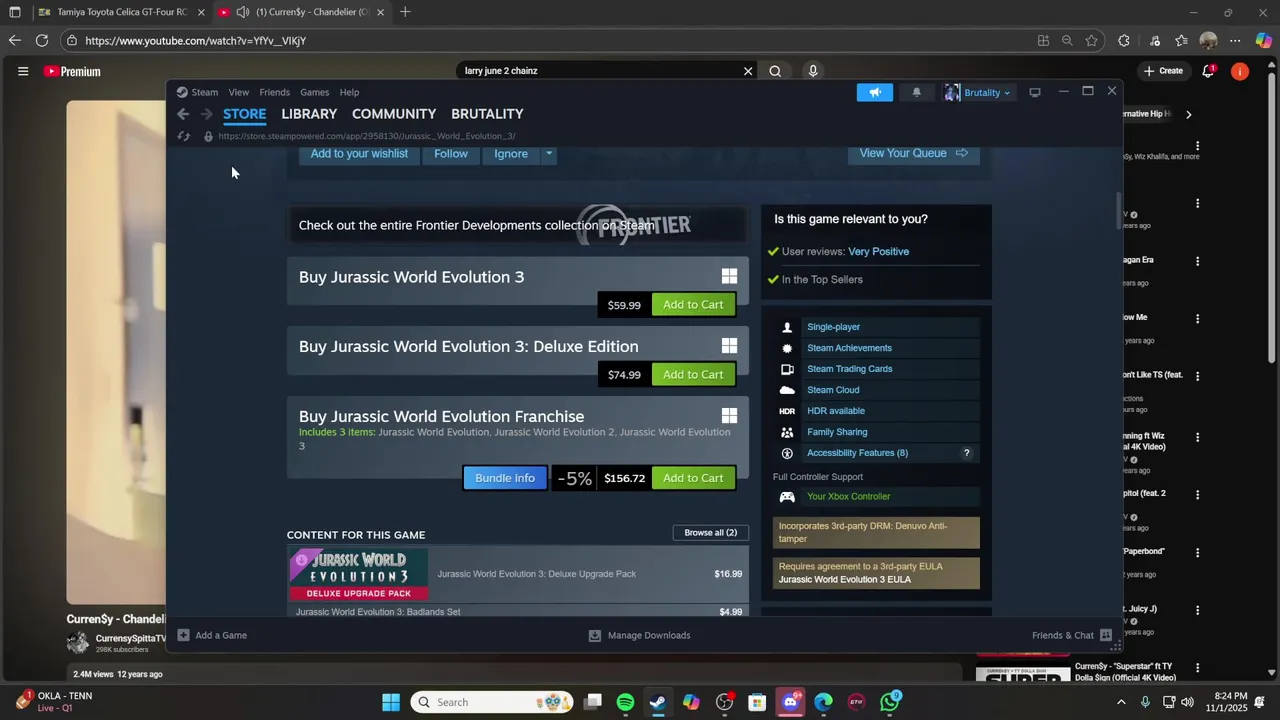
Task: Open the View menu in Steam
Action: [238, 92]
